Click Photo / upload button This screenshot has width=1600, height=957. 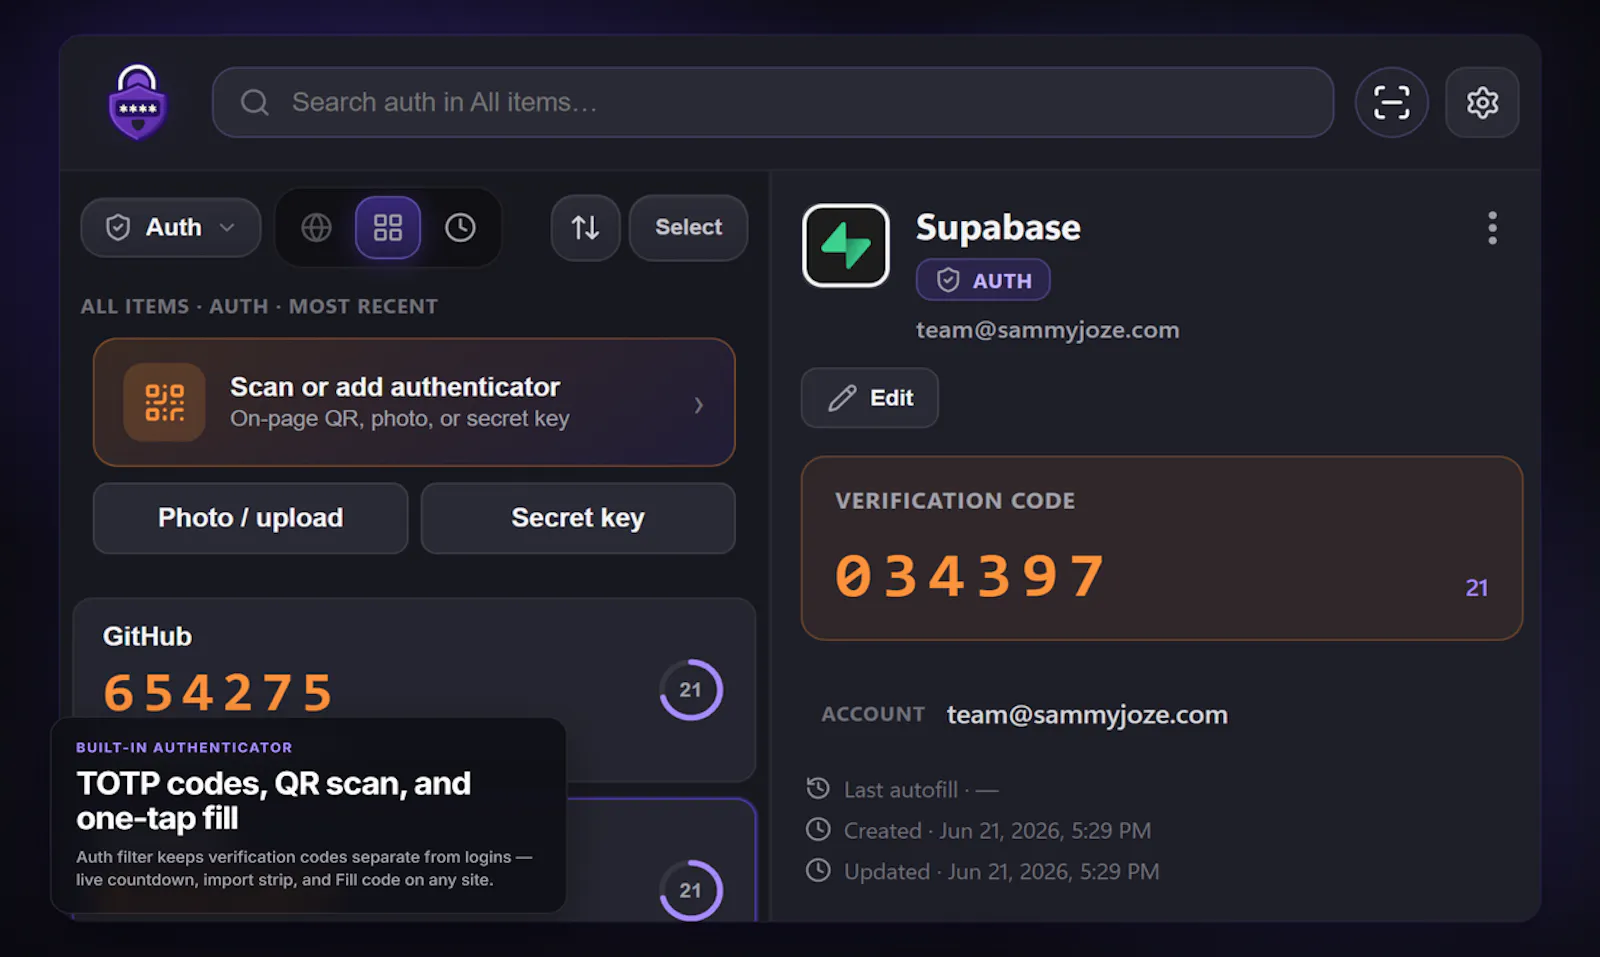click(x=250, y=518)
